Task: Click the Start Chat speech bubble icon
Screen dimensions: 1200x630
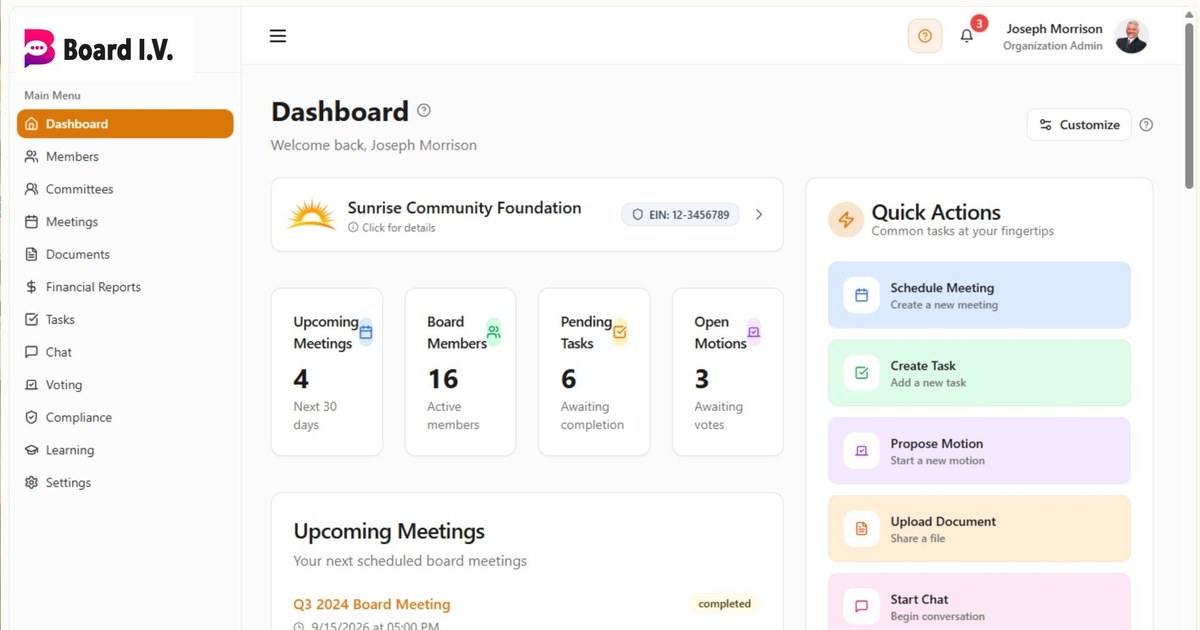Action: [x=861, y=606]
